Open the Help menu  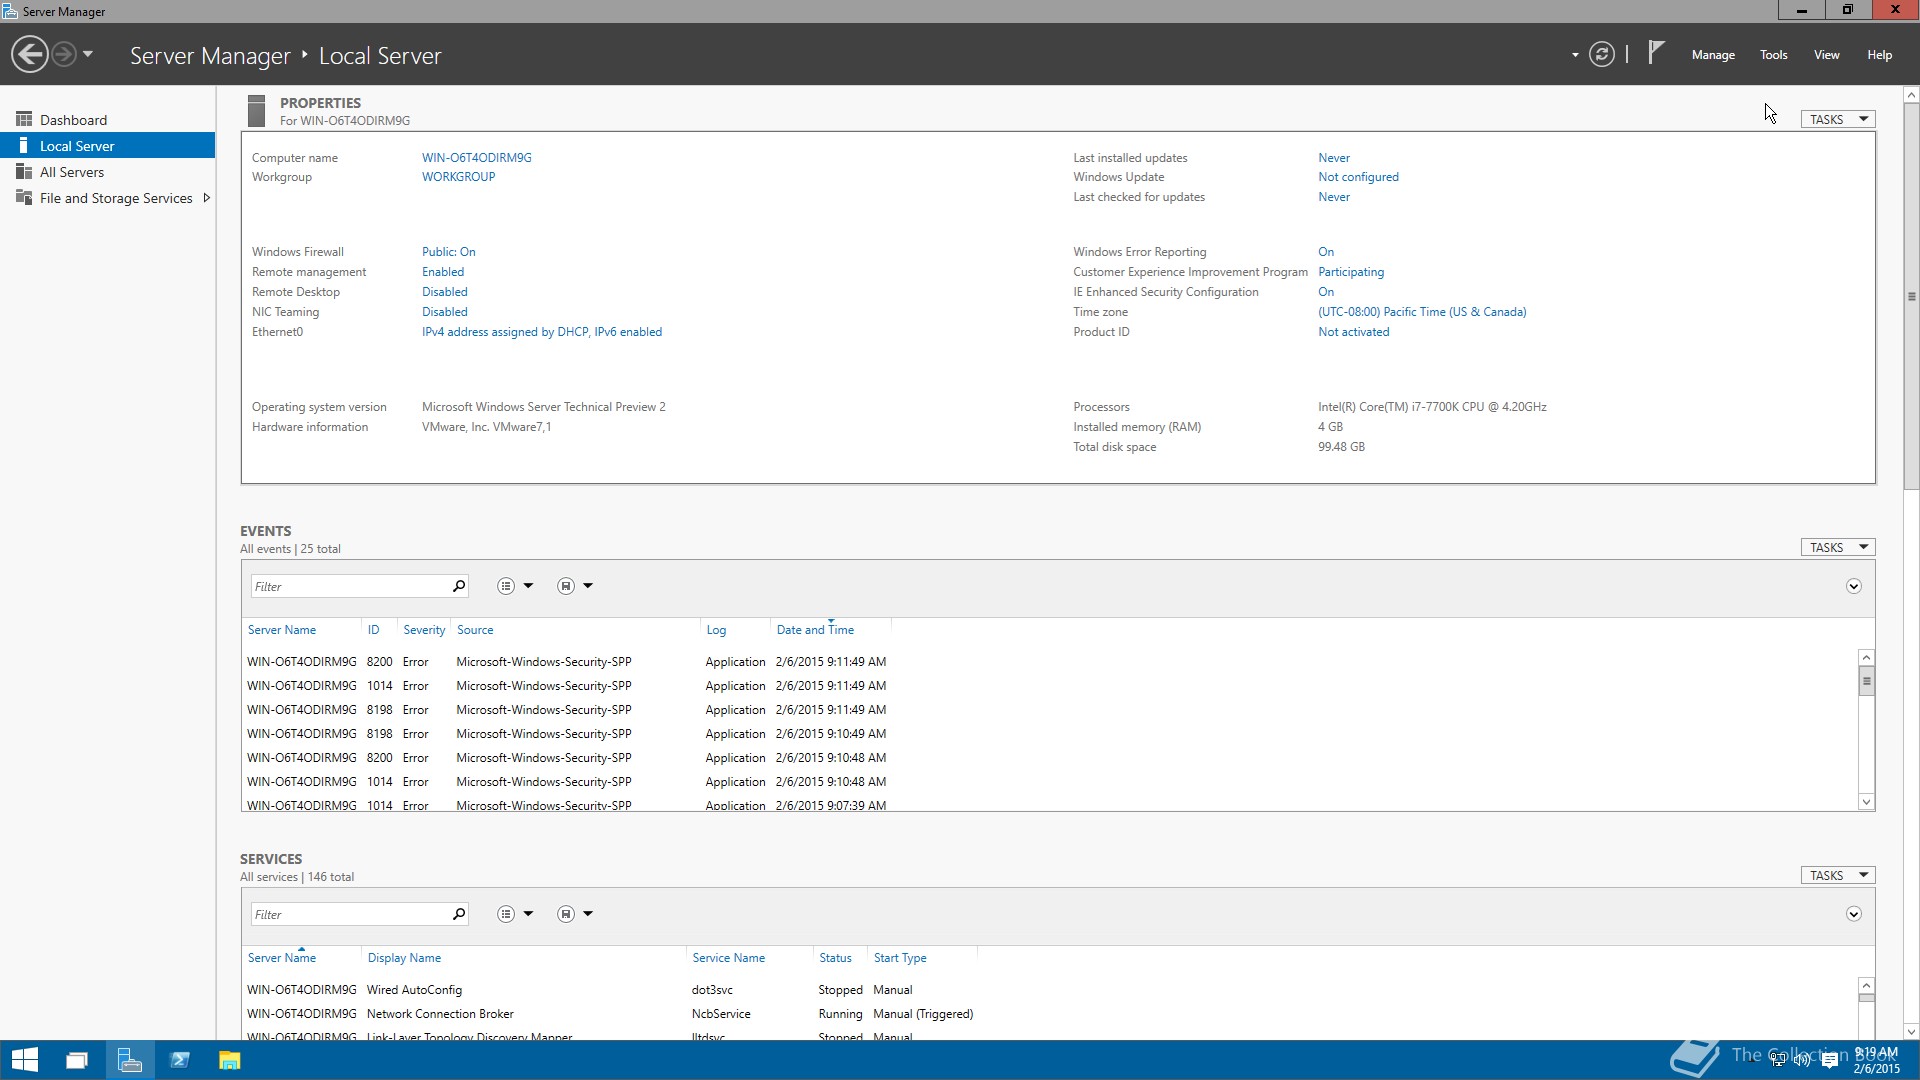(1879, 55)
